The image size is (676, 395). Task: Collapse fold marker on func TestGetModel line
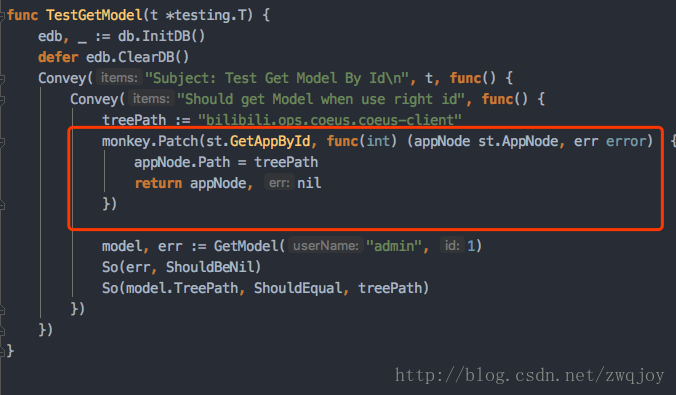pos(2,16)
